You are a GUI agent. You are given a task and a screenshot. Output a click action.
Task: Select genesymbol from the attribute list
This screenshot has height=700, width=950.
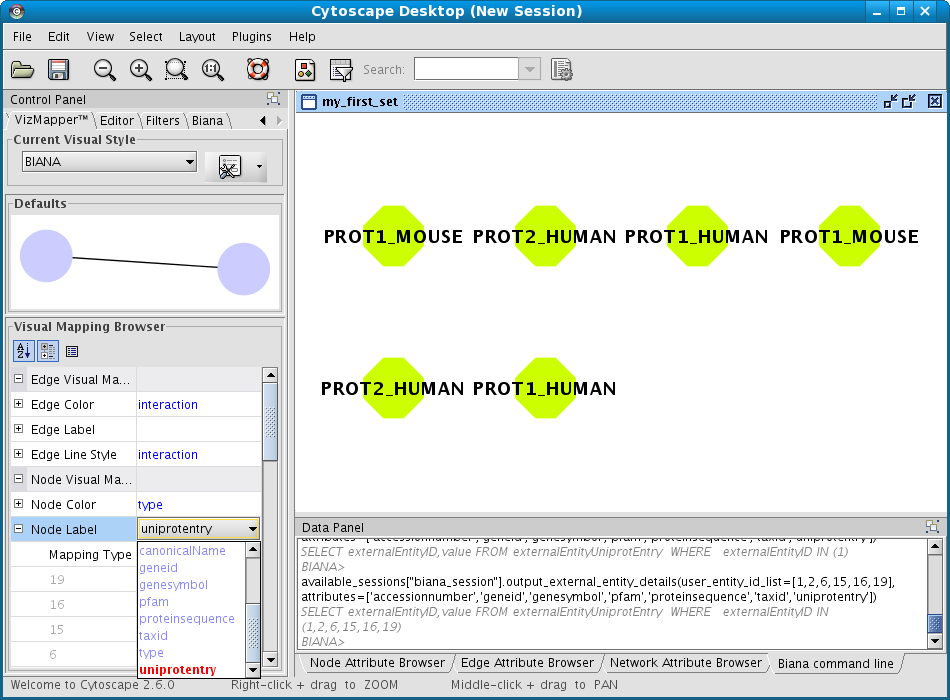click(x=174, y=585)
